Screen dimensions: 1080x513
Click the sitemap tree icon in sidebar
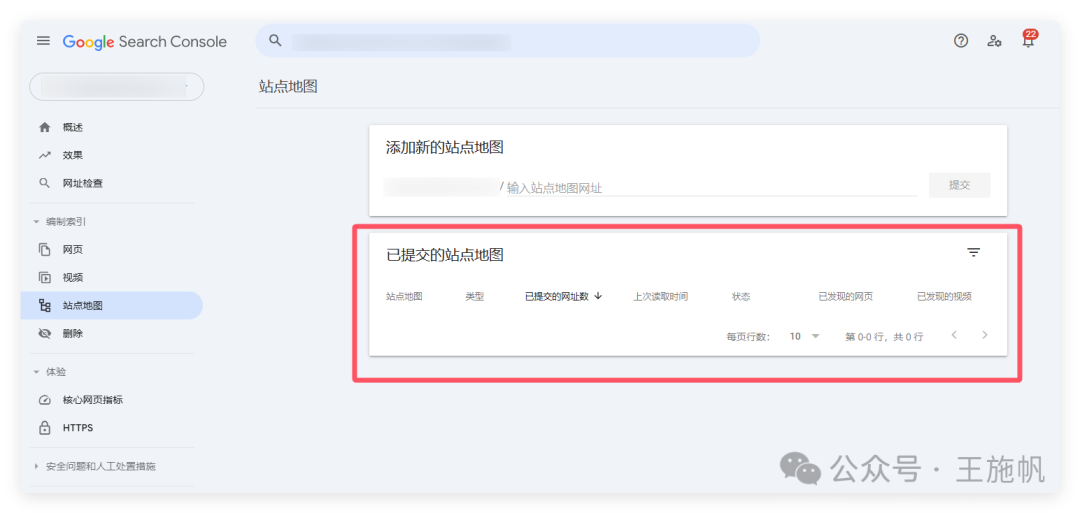click(45, 305)
